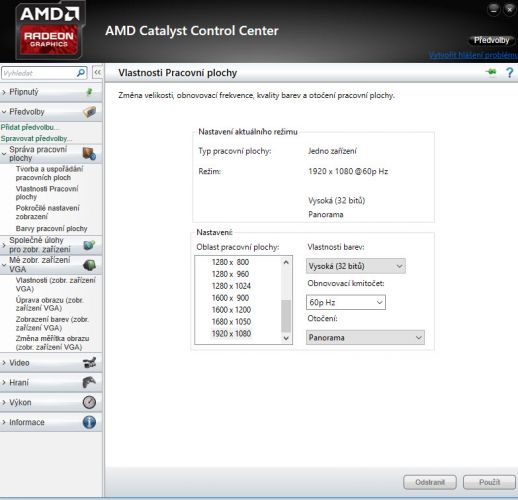
Task: Click the blue Informace info icon
Action: click(89, 422)
